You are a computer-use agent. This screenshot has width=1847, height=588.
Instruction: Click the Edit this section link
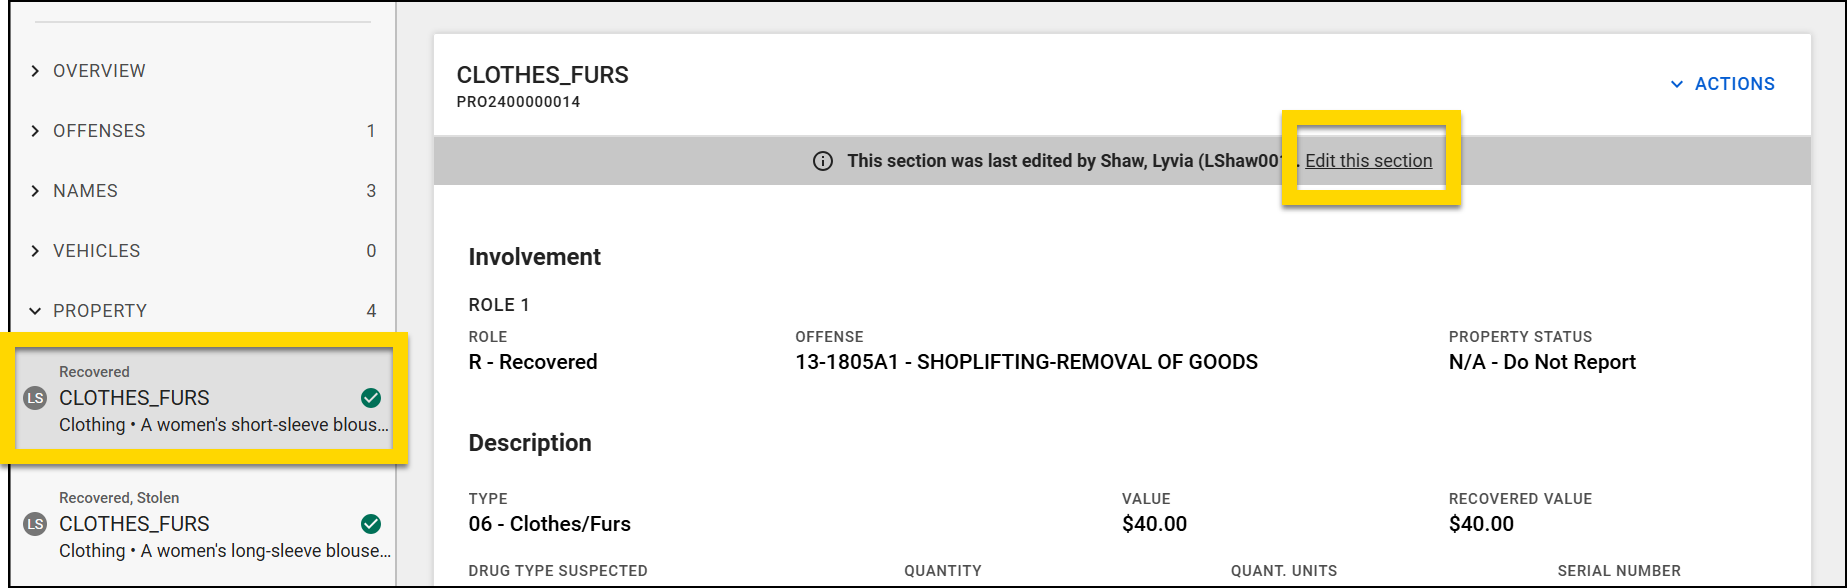pos(1369,160)
